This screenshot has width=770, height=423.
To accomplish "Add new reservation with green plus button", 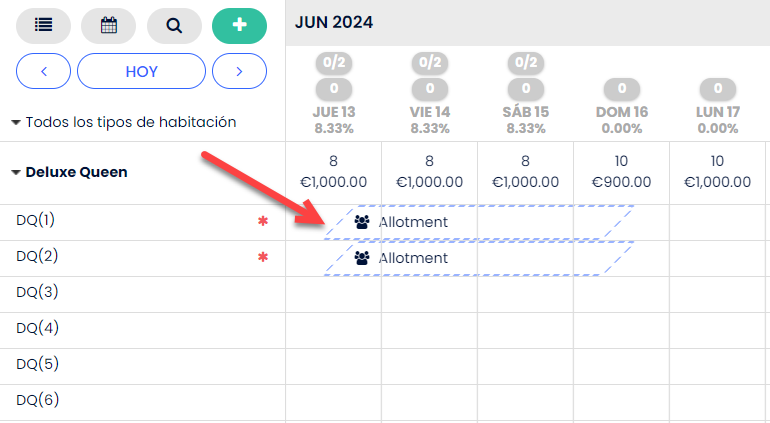I will pyautogui.click(x=239, y=26).
